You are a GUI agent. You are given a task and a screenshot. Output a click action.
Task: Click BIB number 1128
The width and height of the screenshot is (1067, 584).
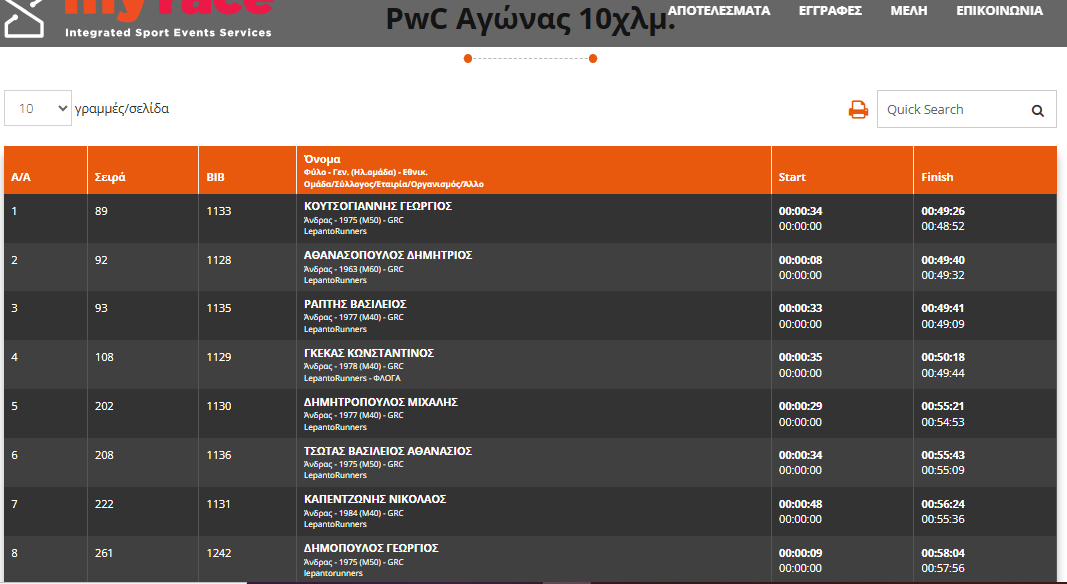point(218,260)
